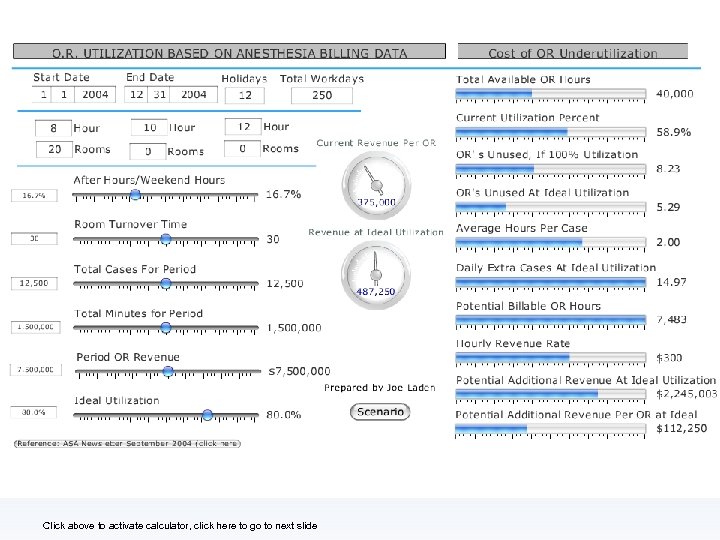Click the Room Turnover Time slider handle
Screen dimensions: 720x540
[166, 239]
